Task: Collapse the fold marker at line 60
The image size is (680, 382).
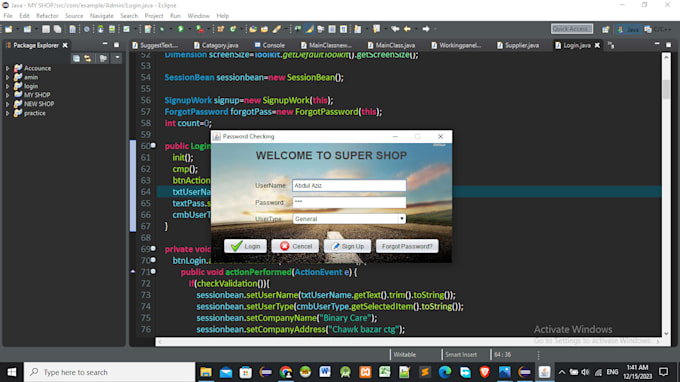Action: coord(153,146)
